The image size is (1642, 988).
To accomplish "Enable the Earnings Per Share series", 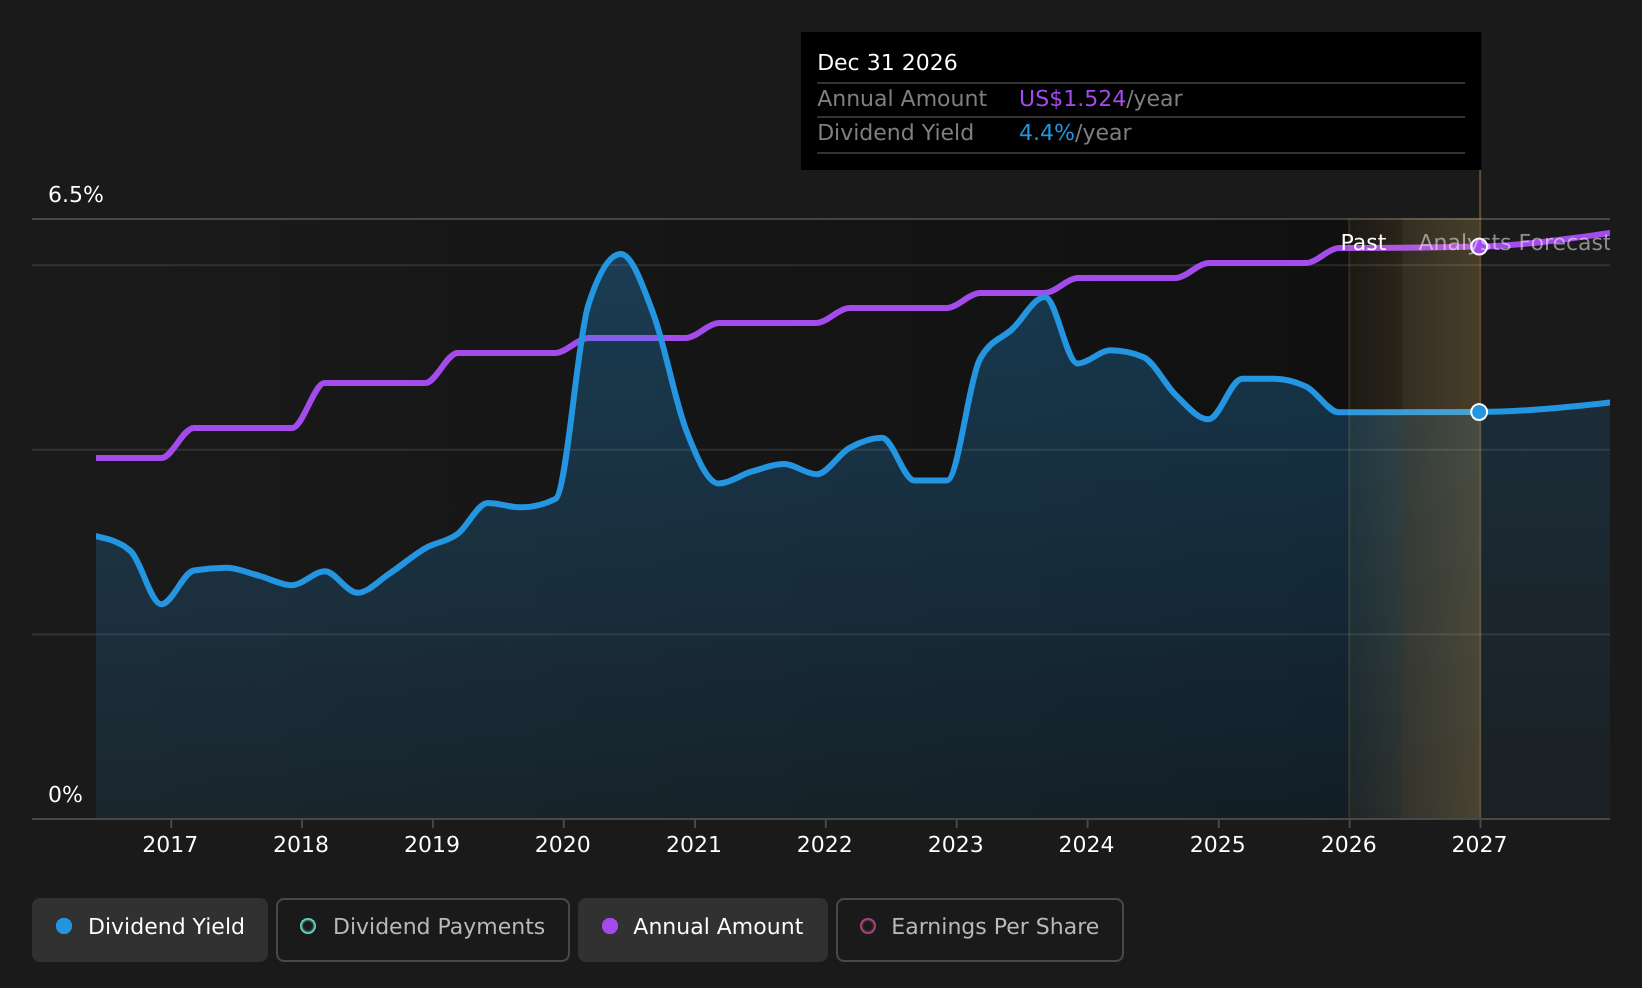I will pos(980,929).
